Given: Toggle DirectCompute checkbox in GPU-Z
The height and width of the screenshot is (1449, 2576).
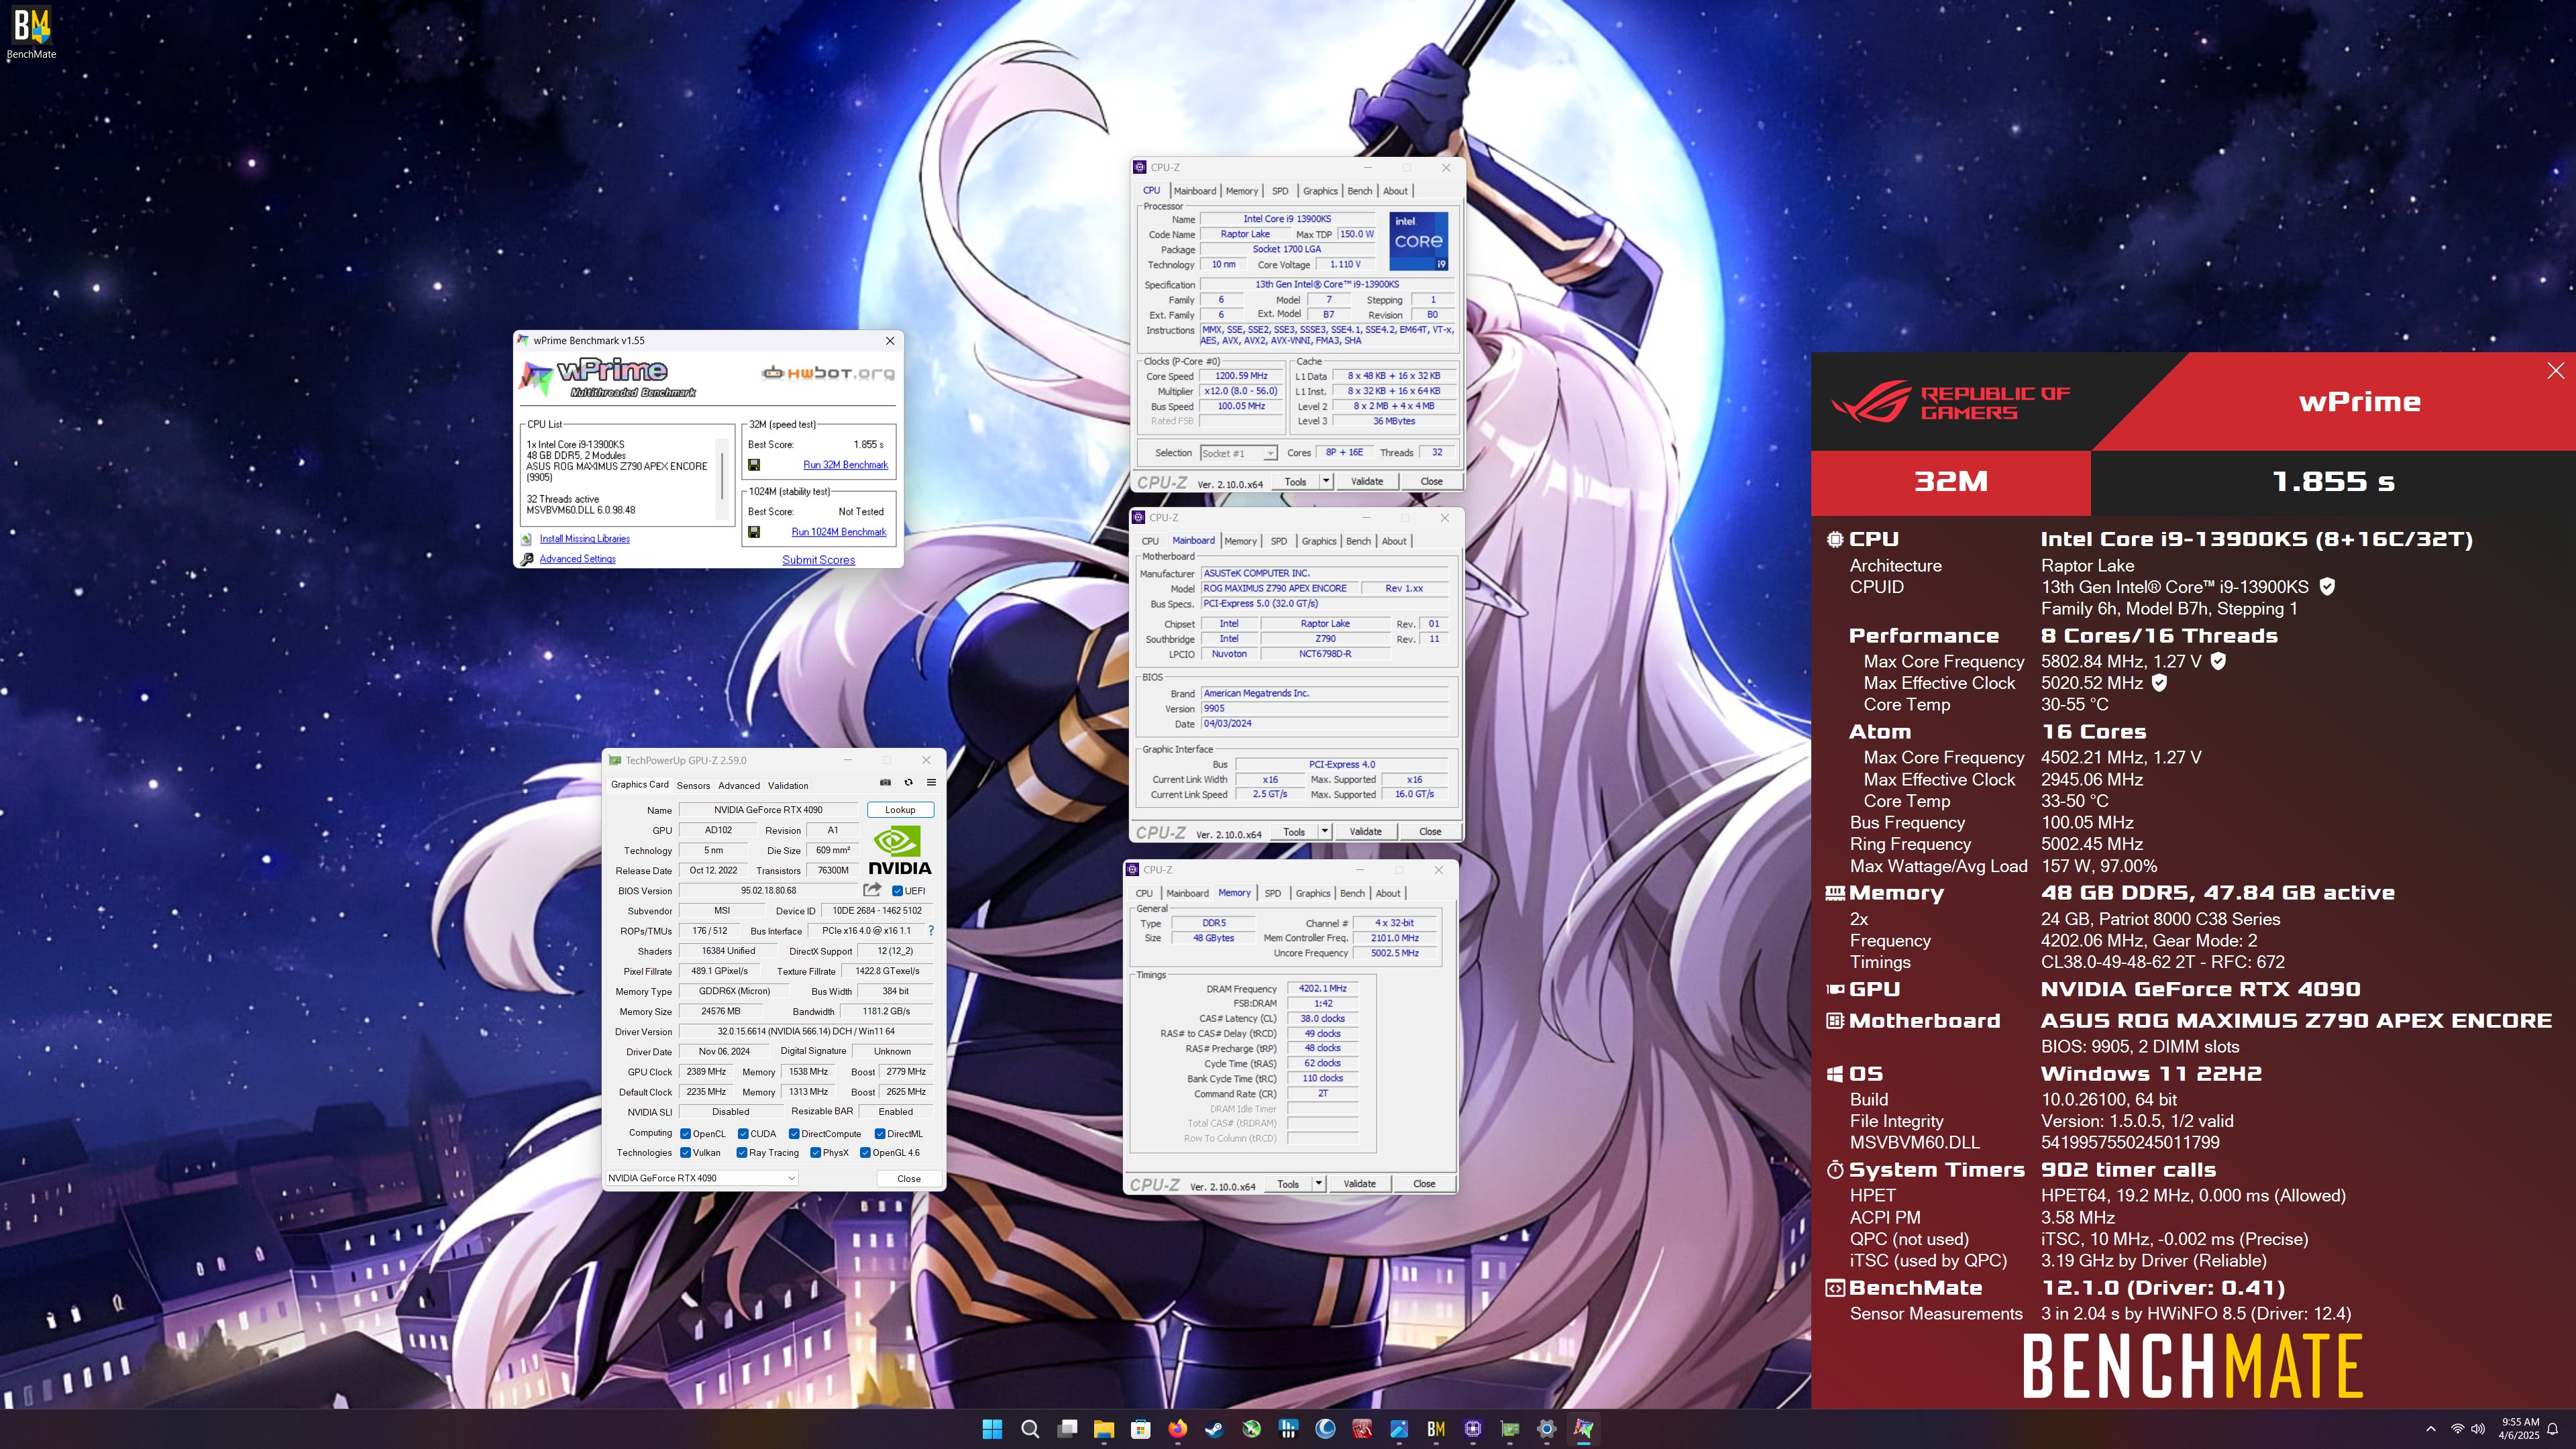Looking at the screenshot, I should 794,1134.
